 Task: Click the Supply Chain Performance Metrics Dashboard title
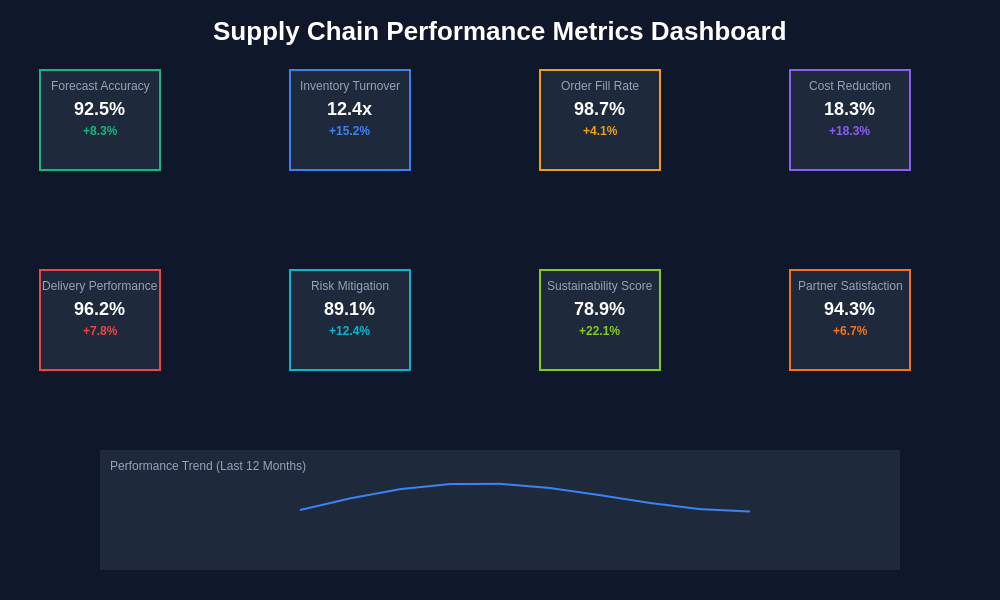point(500,31)
